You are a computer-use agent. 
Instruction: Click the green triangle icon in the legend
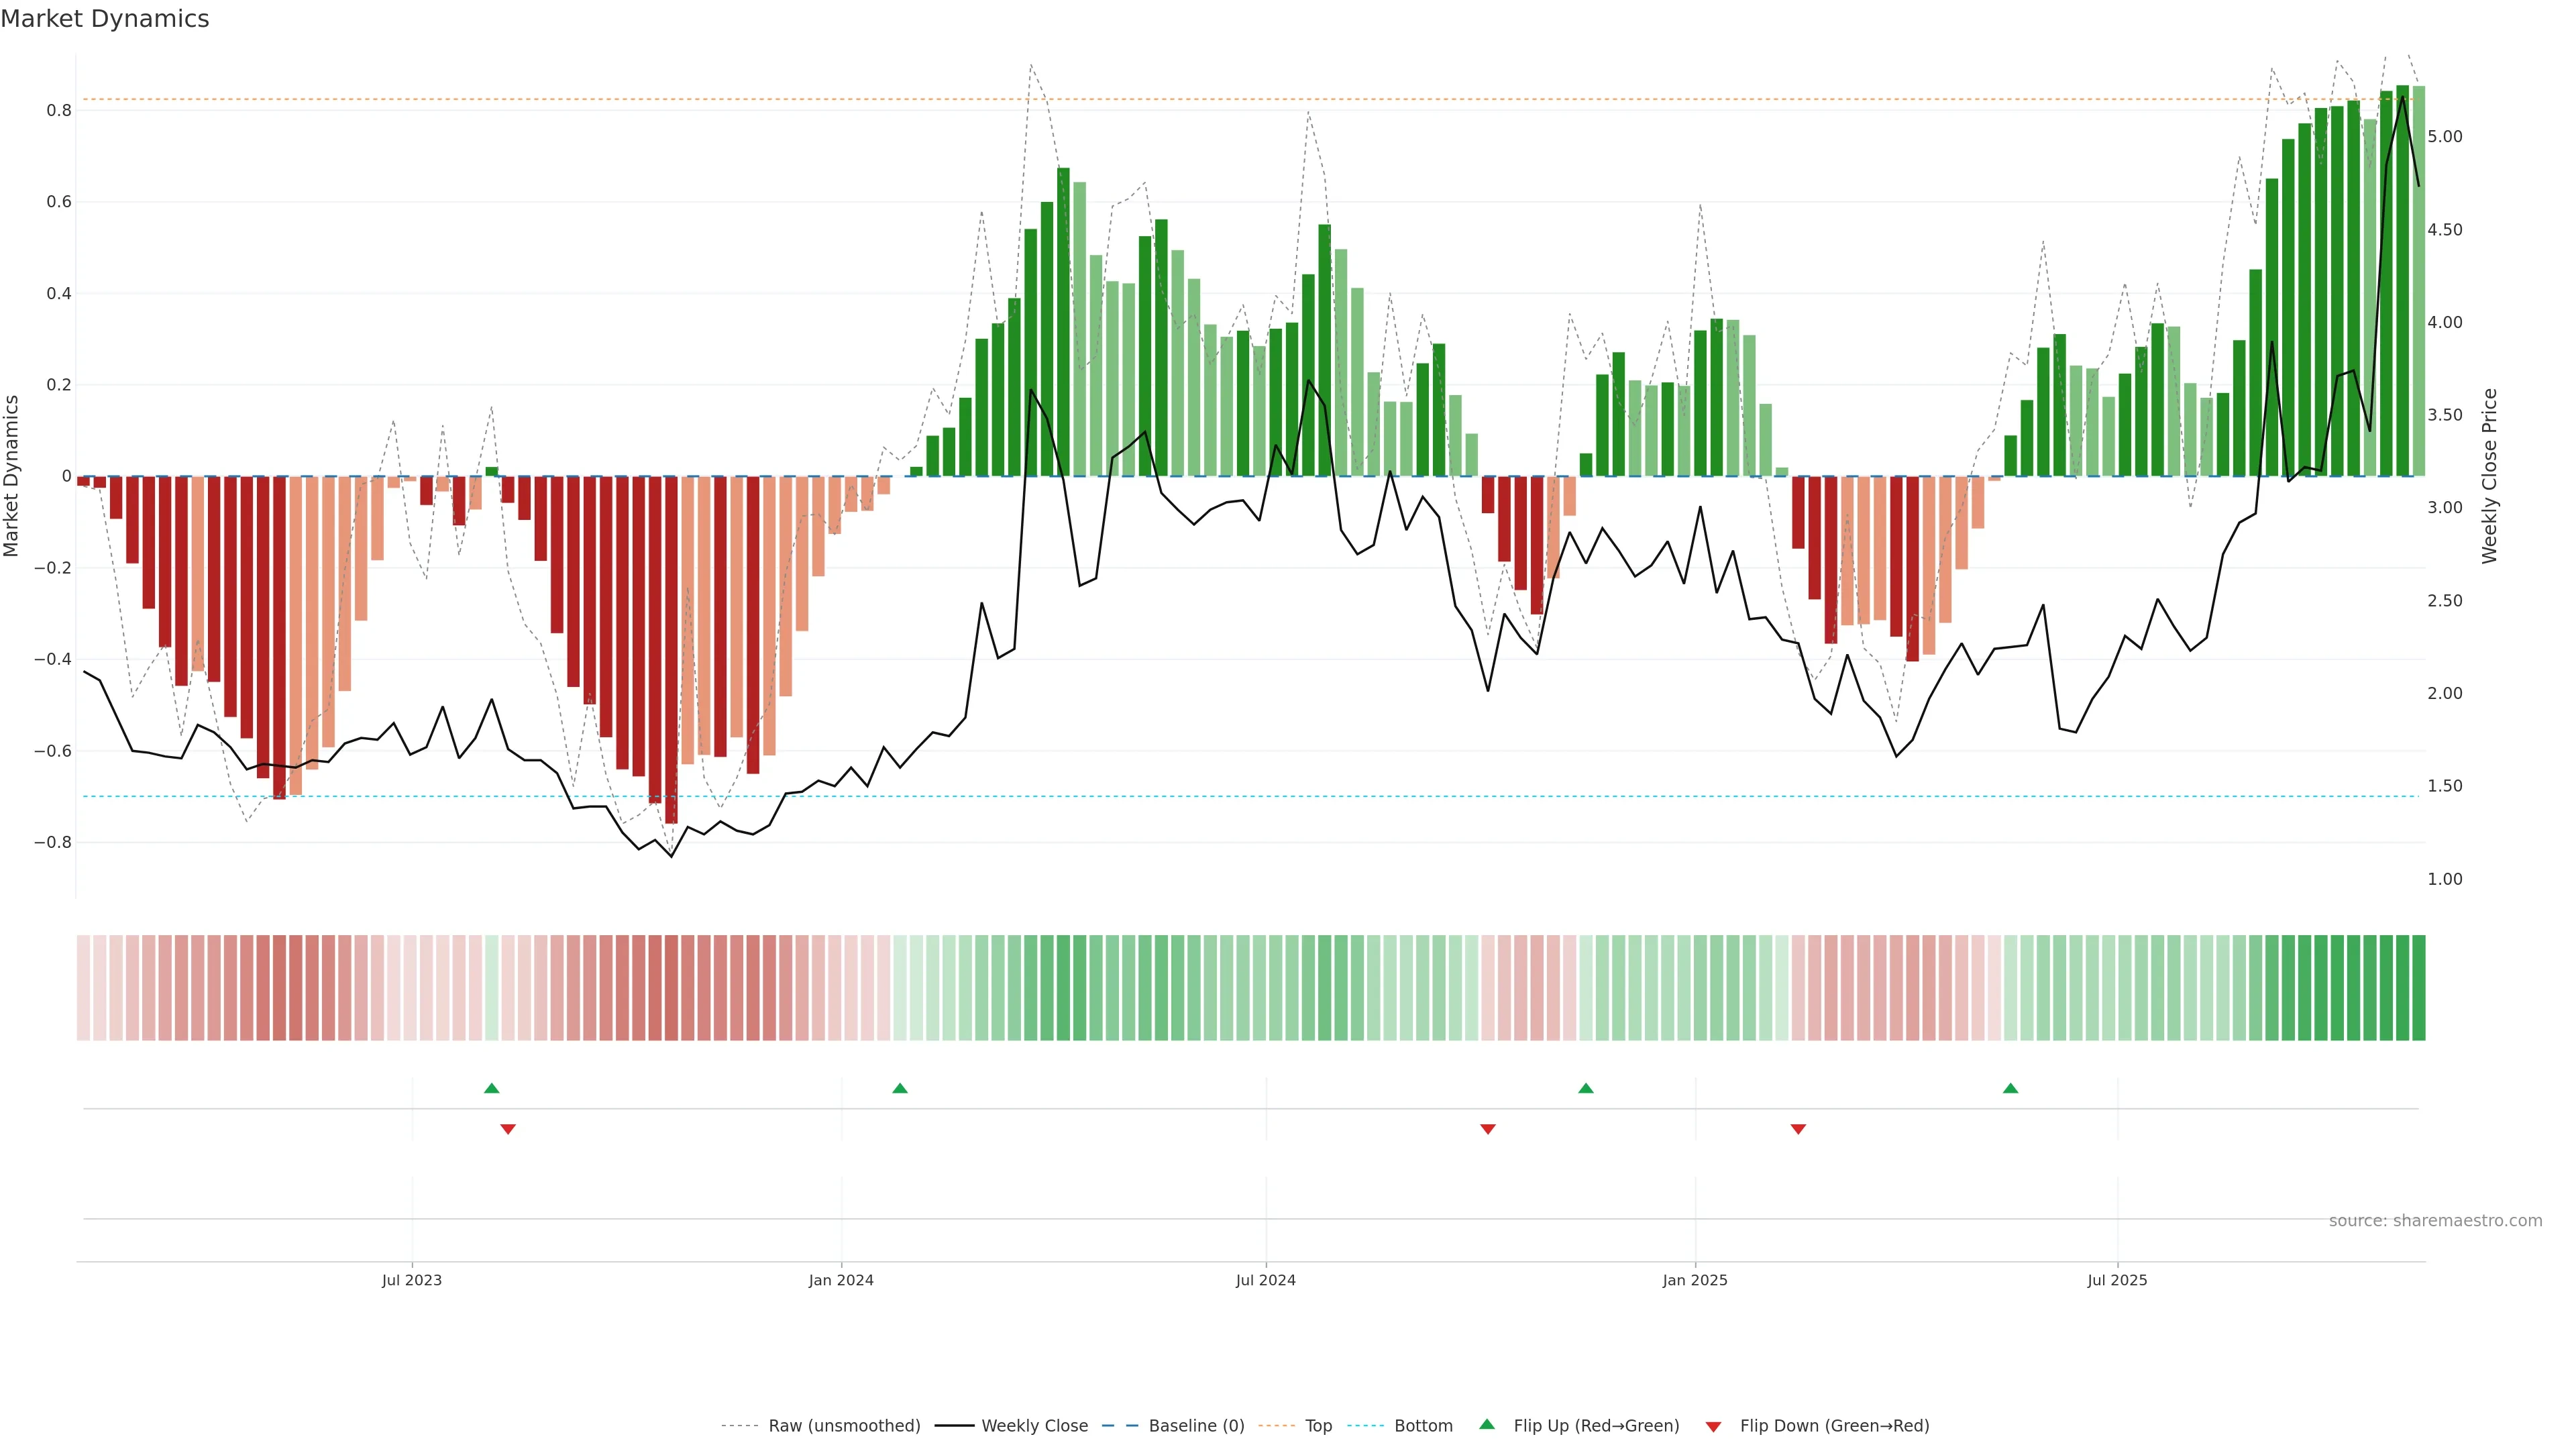[1487, 1425]
